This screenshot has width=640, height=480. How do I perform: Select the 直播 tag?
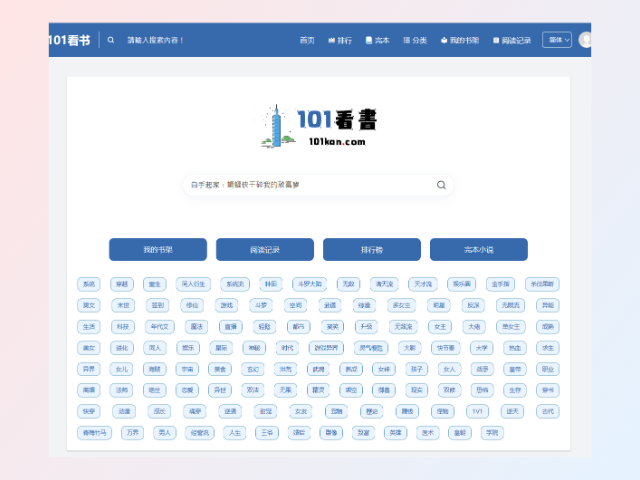(x=231, y=327)
